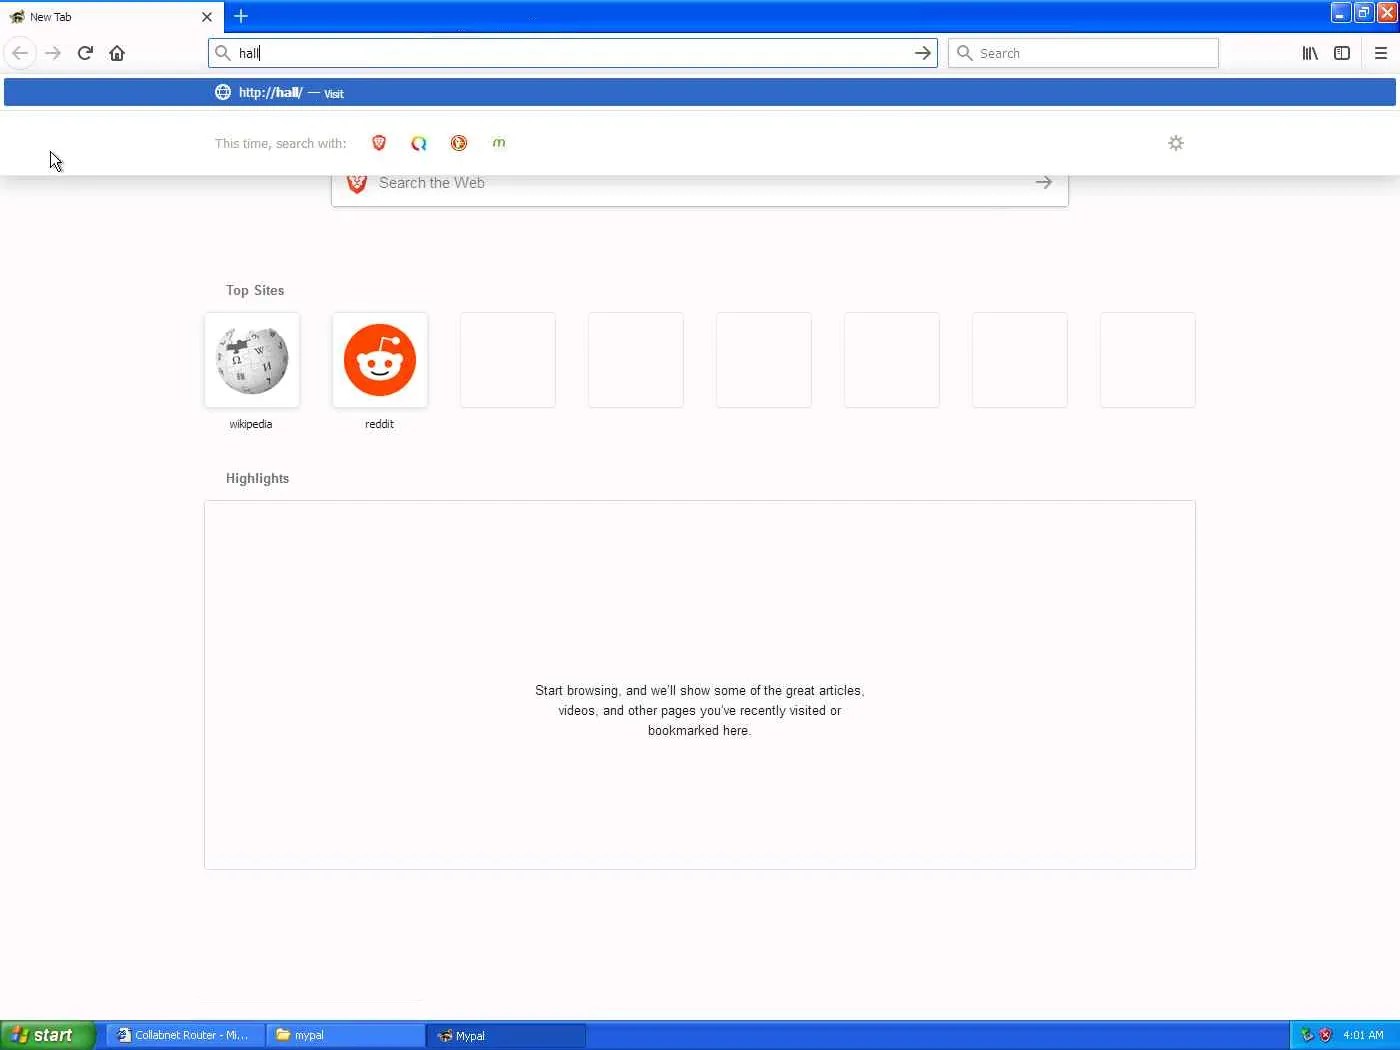The height and width of the screenshot is (1050, 1400).
Task: Click the 4:01 AM system clock
Action: click(x=1363, y=1035)
